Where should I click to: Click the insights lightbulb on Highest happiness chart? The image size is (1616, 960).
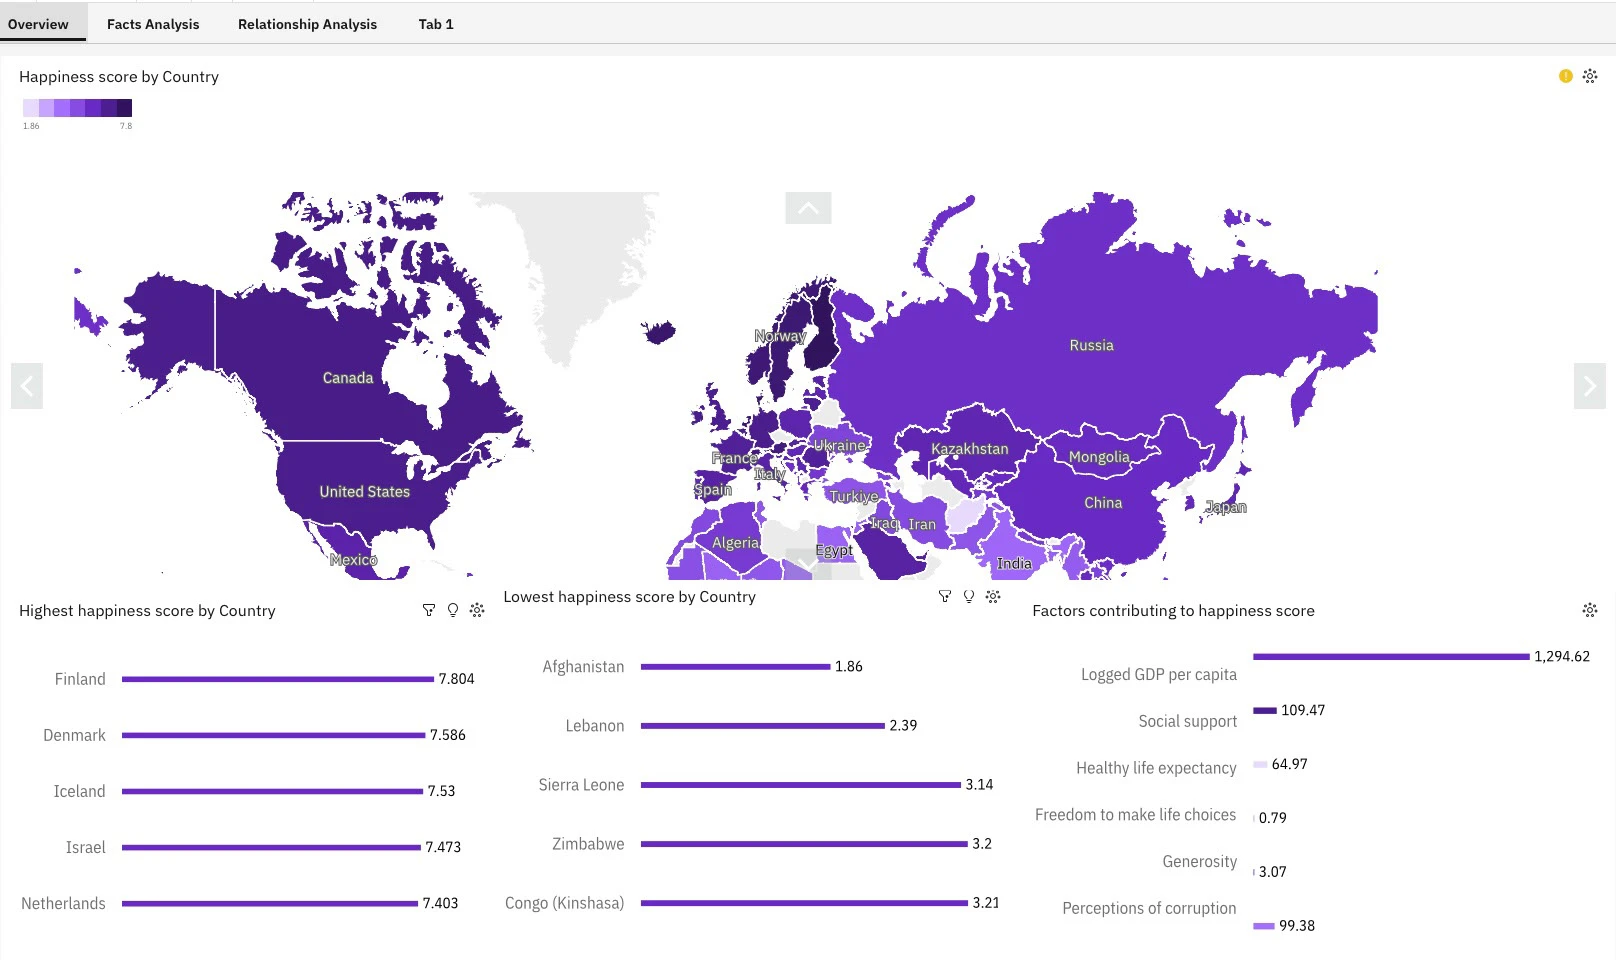coord(453,609)
